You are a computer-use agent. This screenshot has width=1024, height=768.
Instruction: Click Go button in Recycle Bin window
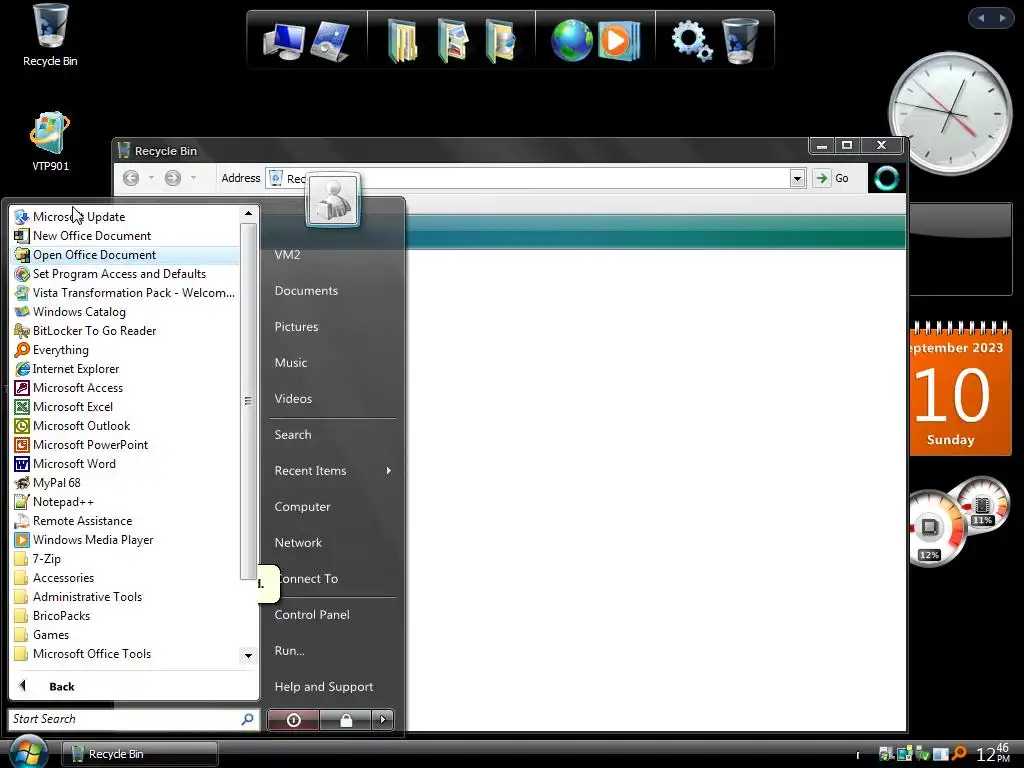[x=833, y=178]
